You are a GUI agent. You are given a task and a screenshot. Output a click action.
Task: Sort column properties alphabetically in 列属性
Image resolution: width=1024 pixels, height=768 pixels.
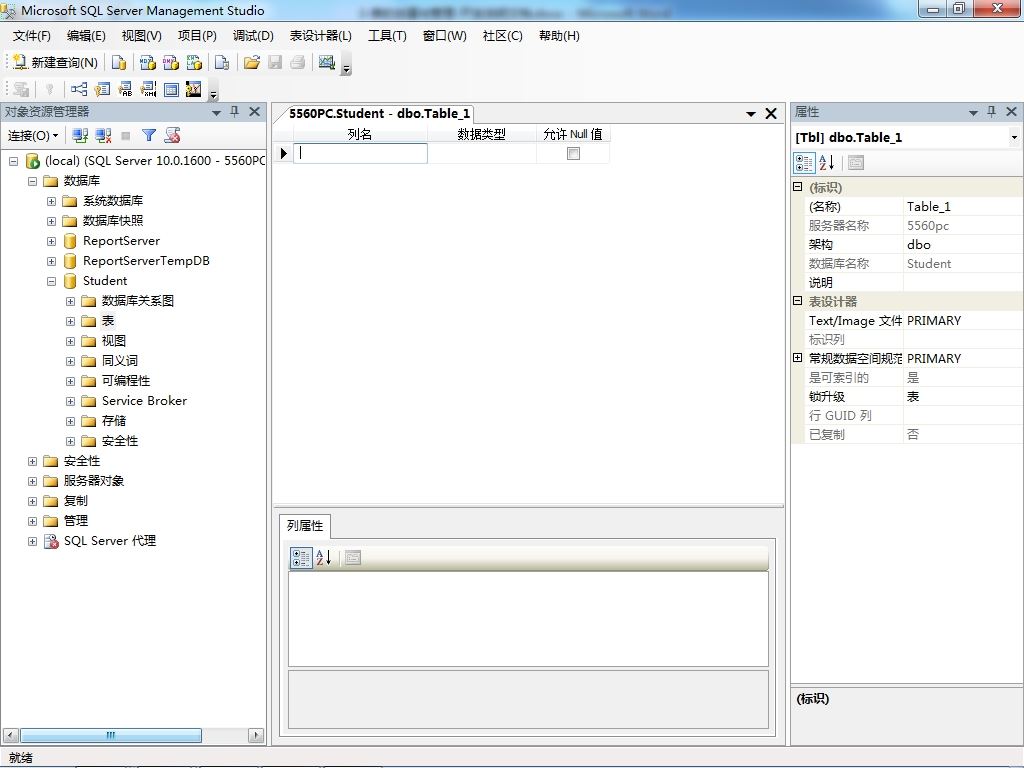click(324, 558)
